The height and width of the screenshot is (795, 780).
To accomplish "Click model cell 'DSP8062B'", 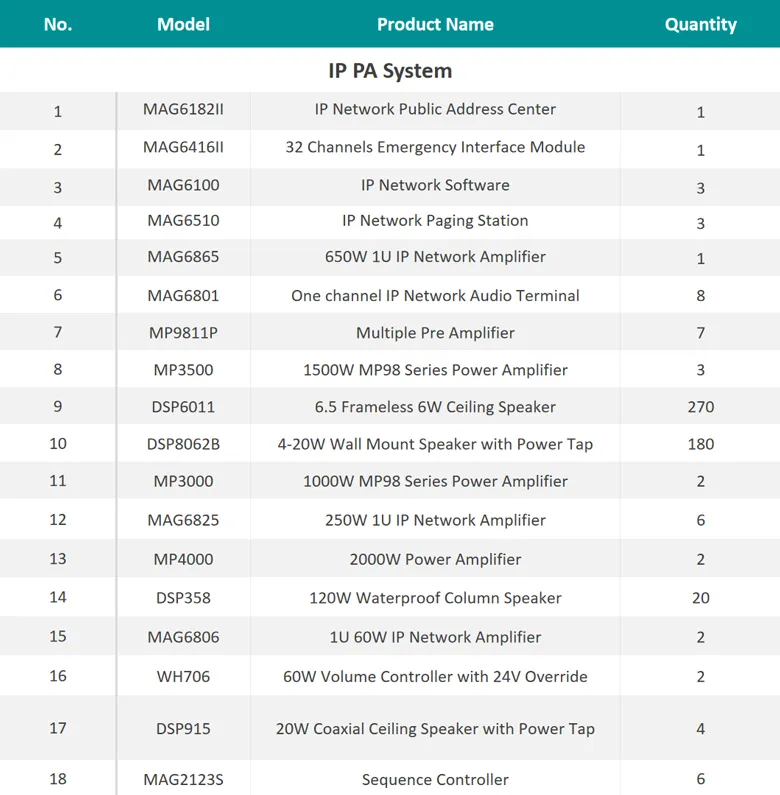I will 183,444.
